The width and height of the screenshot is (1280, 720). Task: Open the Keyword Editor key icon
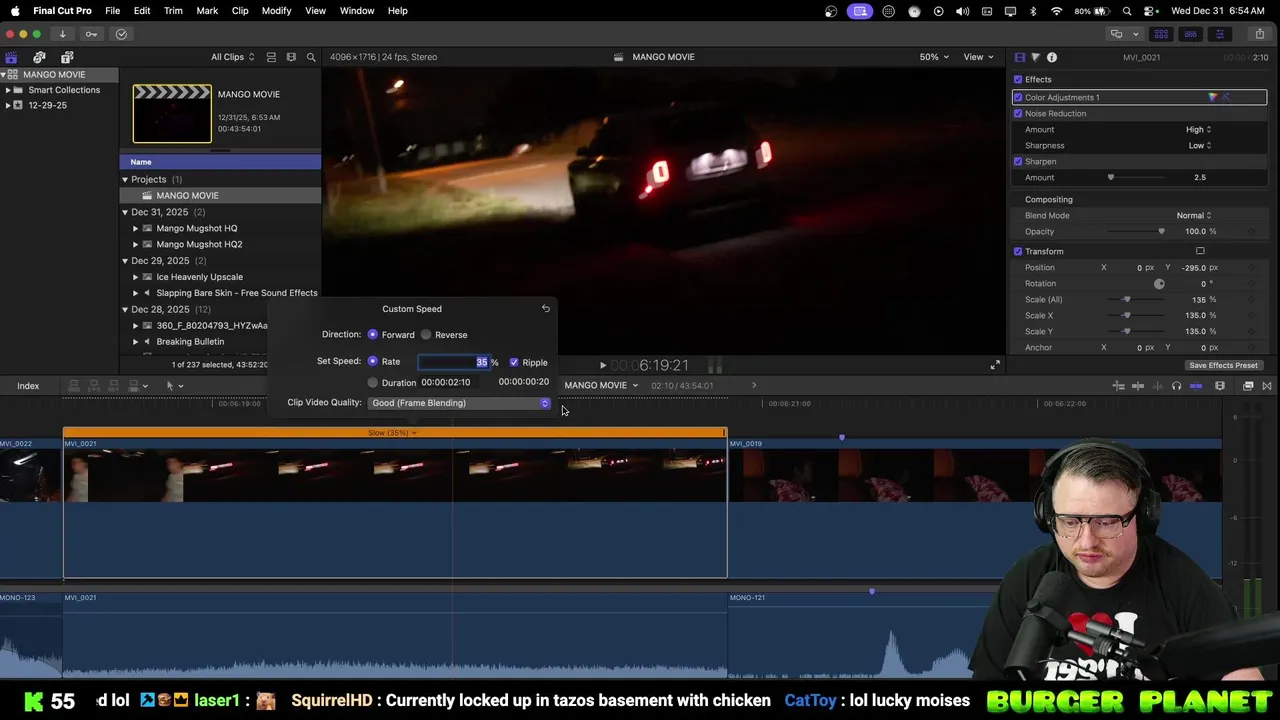click(x=91, y=34)
